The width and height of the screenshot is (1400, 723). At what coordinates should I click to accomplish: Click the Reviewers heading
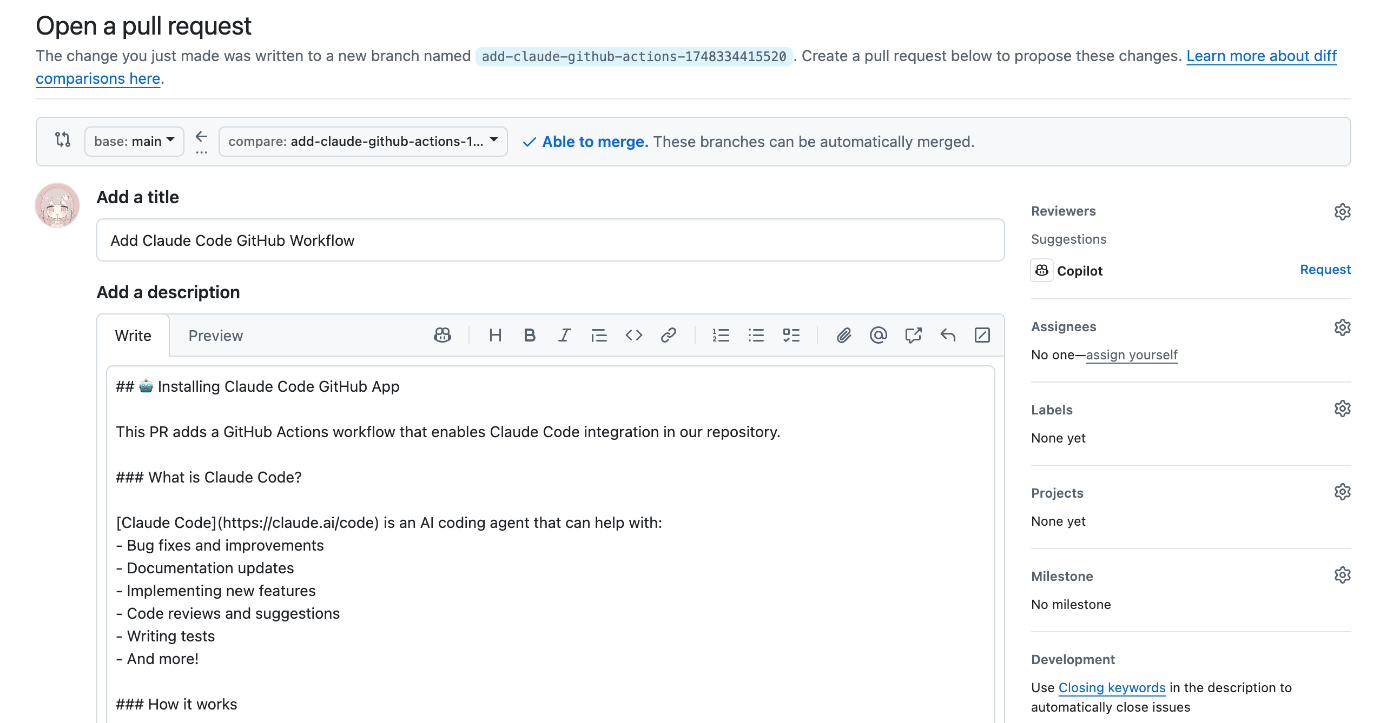[x=1063, y=211]
